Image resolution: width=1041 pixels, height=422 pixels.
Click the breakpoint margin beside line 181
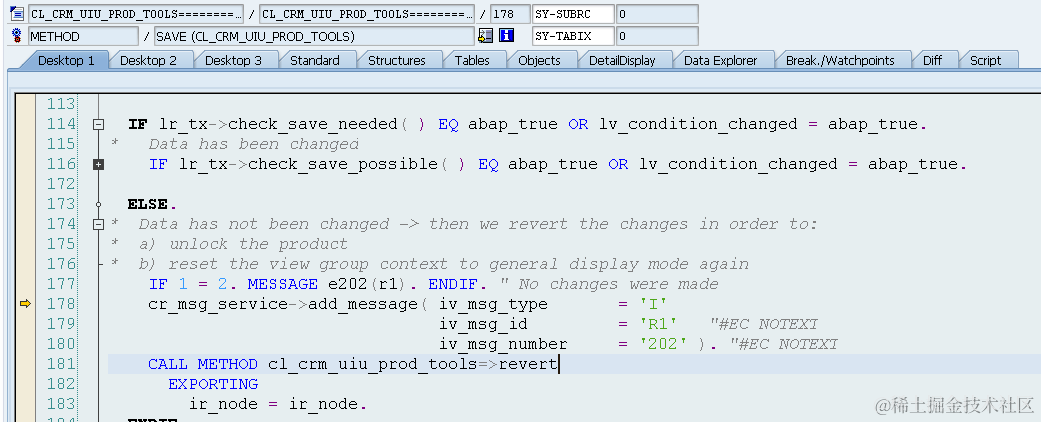(25, 364)
